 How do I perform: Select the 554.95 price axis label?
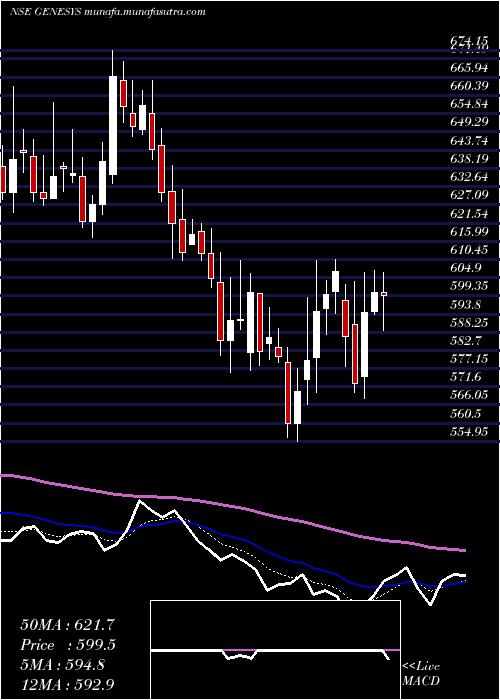469,432
